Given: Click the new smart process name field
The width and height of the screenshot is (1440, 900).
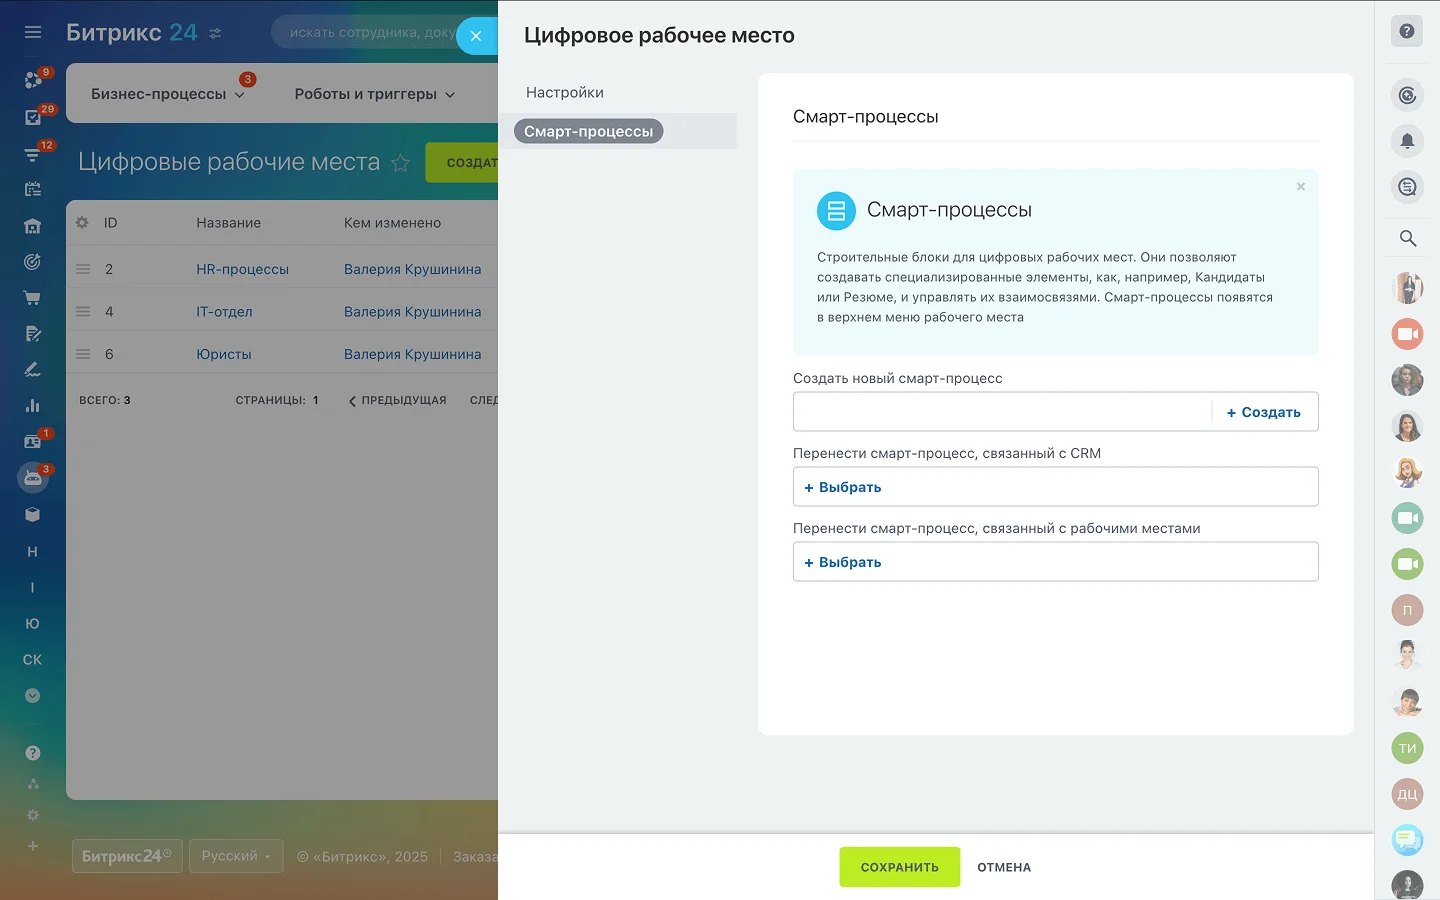Looking at the screenshot, I should coord(1002,412).
